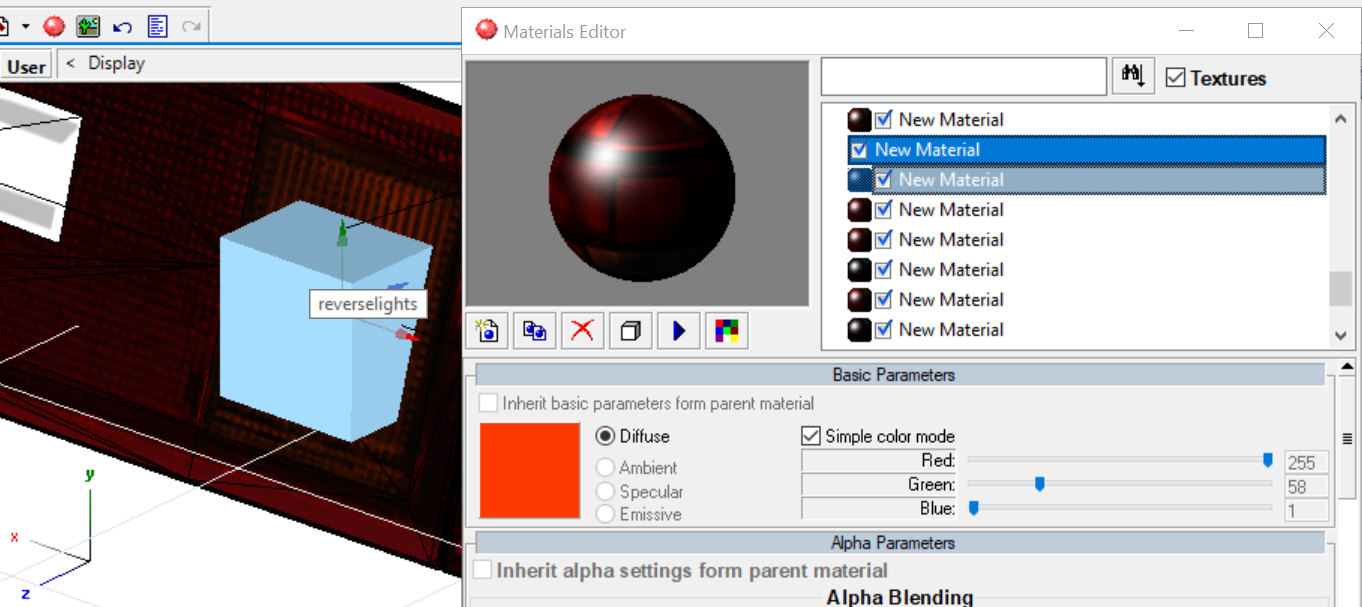
Task: Toggle the Simple color mode checkbox
Action: pos(811,436)
